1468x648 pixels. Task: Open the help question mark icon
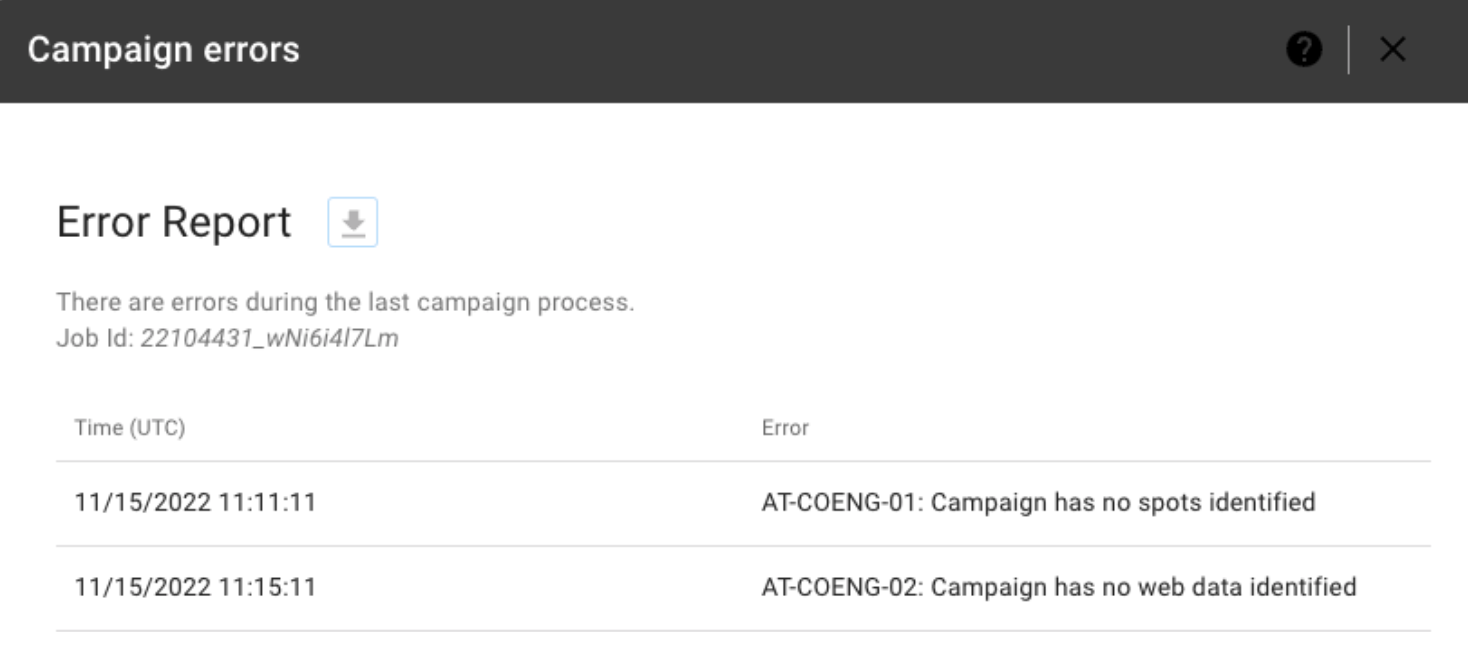click(1305, 50)
